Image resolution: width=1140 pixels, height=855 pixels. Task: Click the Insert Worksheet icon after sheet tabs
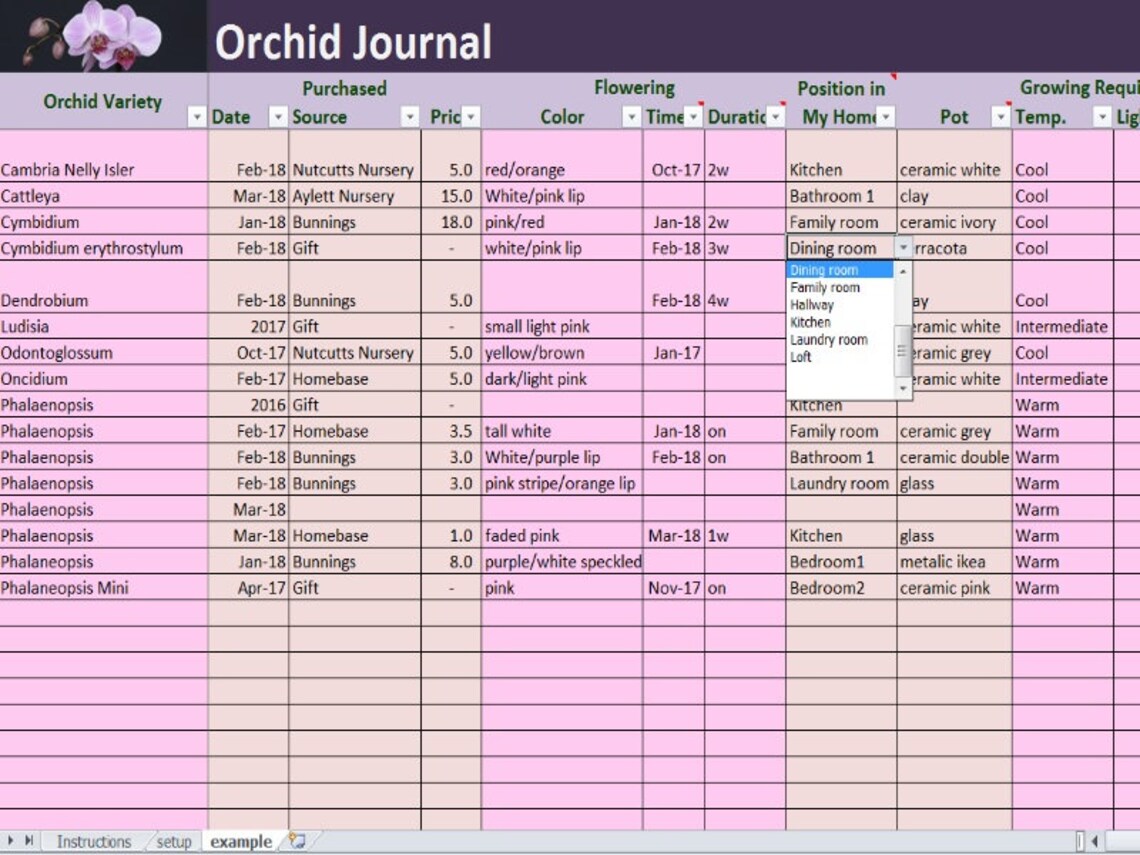pyautogui.click(x=295, y=842)
